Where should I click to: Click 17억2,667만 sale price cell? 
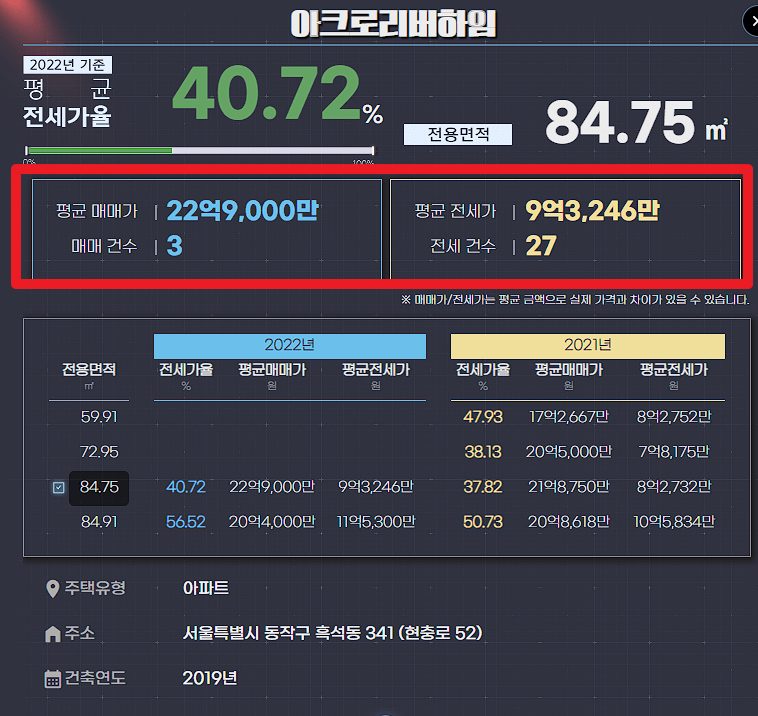[x=569, y=417]
